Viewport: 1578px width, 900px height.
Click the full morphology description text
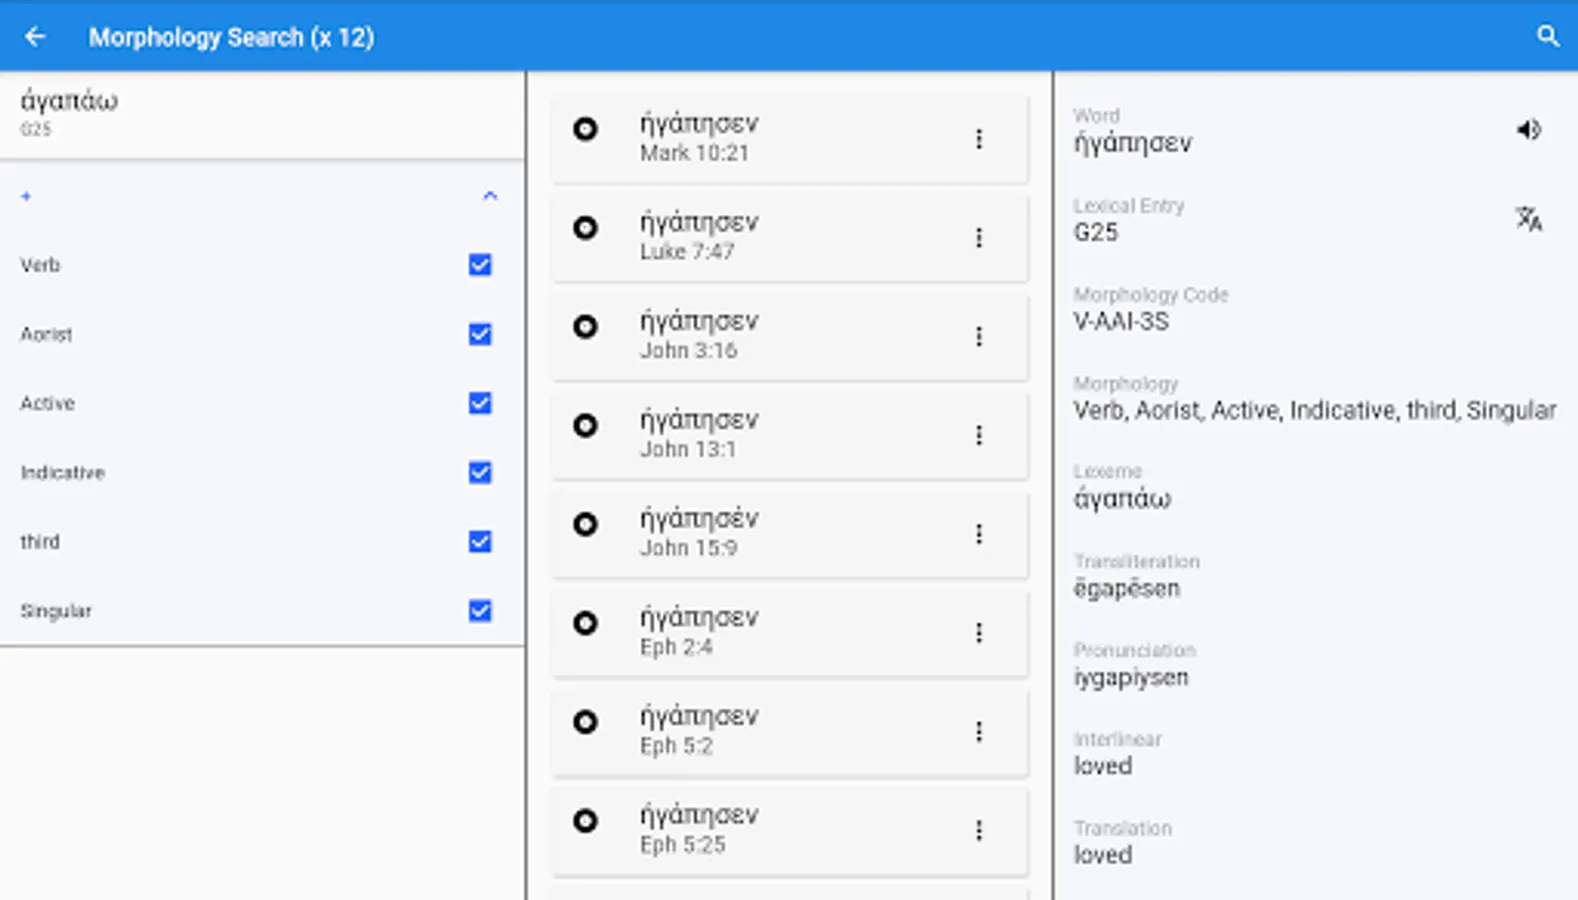pos(1315,410)
